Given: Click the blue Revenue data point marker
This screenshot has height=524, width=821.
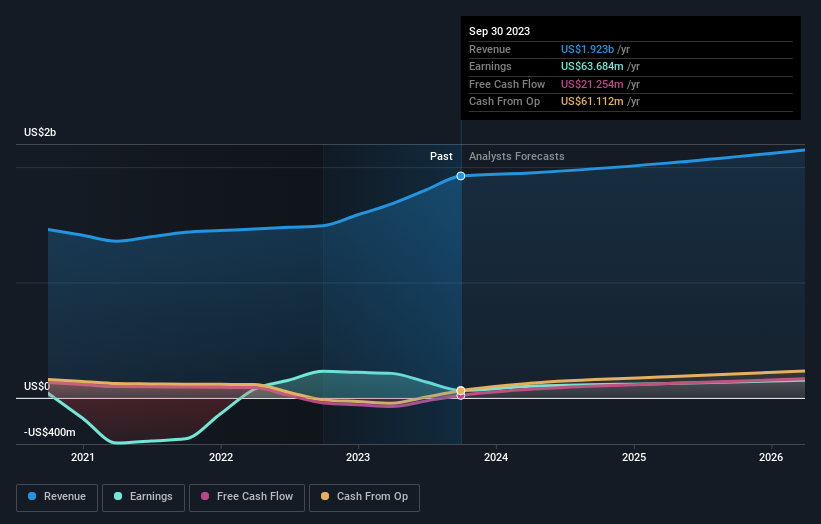Looking at the screenshot, I should click(461, 176).
